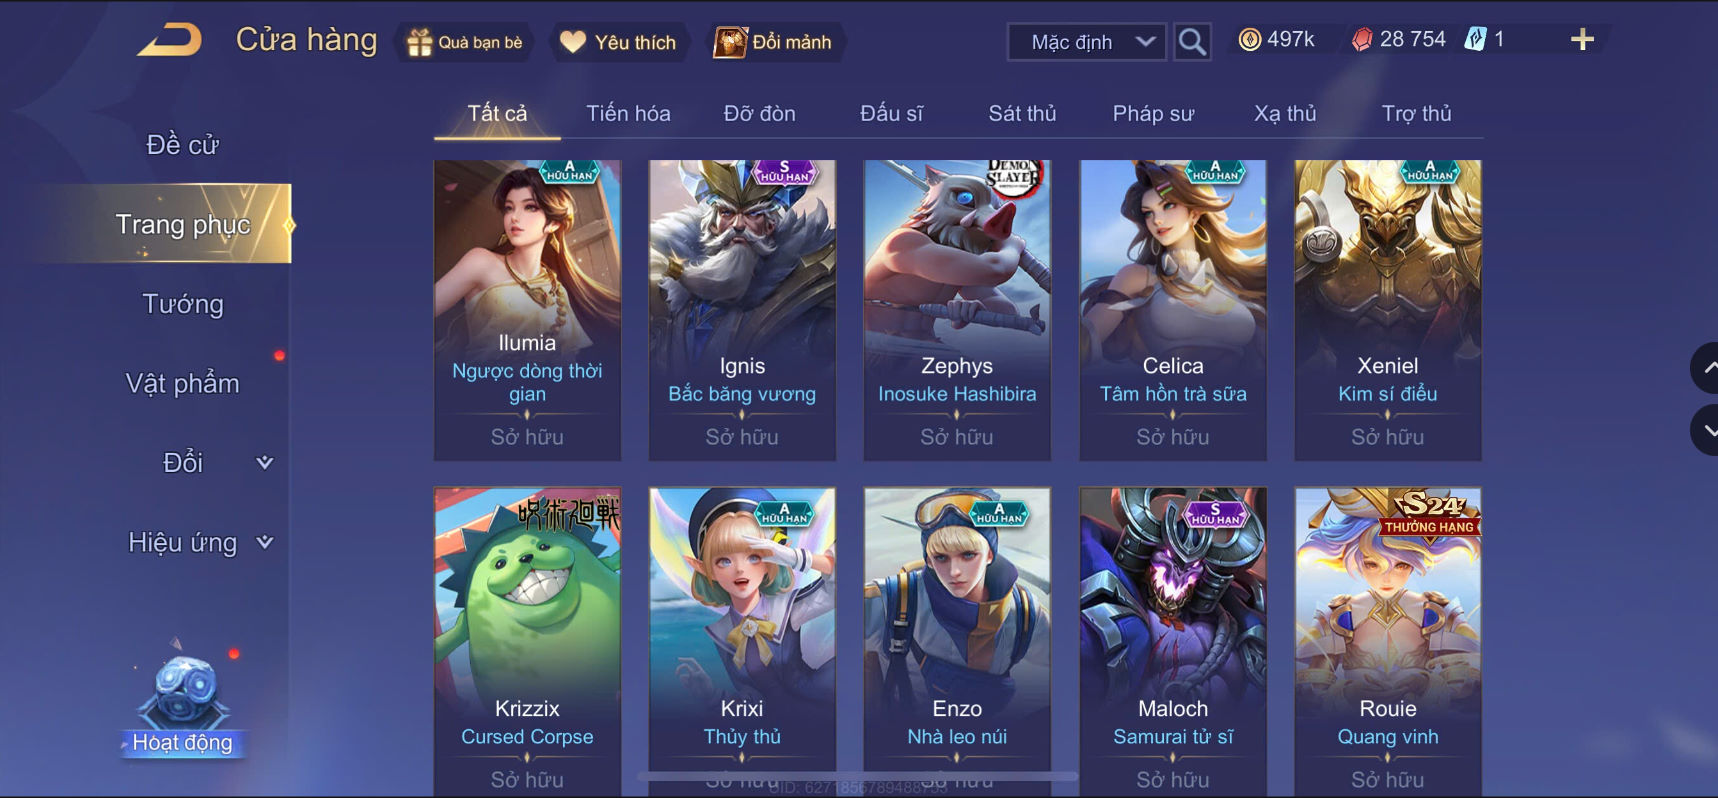Open the Yêu thích favorites button
1718x798 pixels.
click(x=618, y=42)
